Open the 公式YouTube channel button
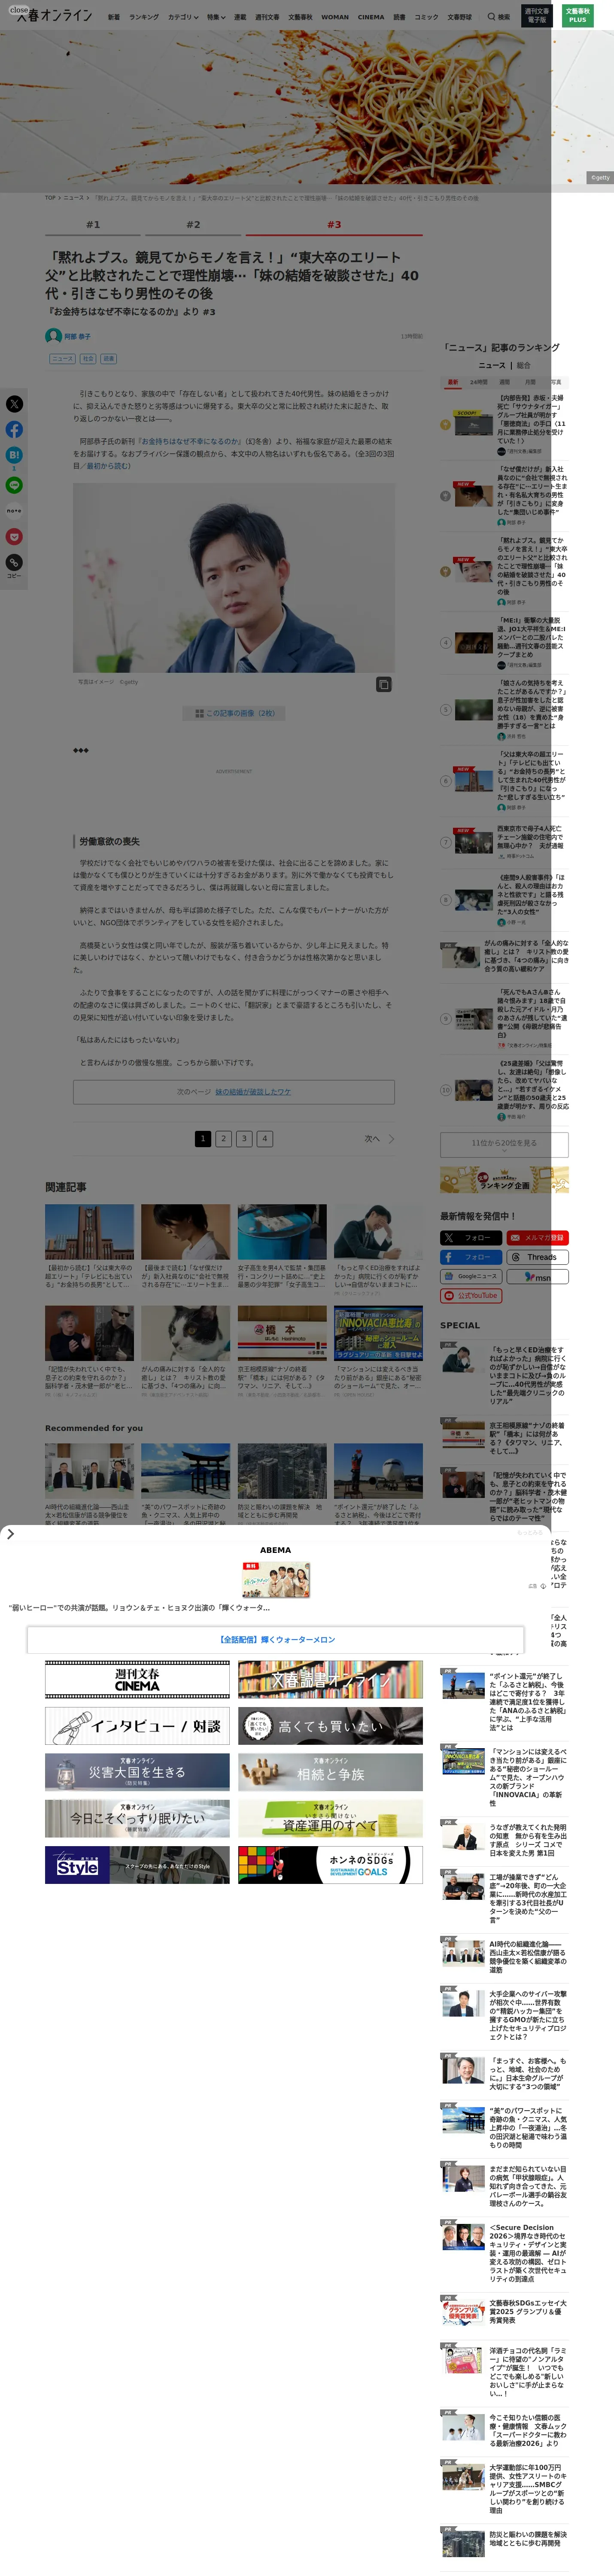Screen dimensions: 614x2576 [471, 1296]
